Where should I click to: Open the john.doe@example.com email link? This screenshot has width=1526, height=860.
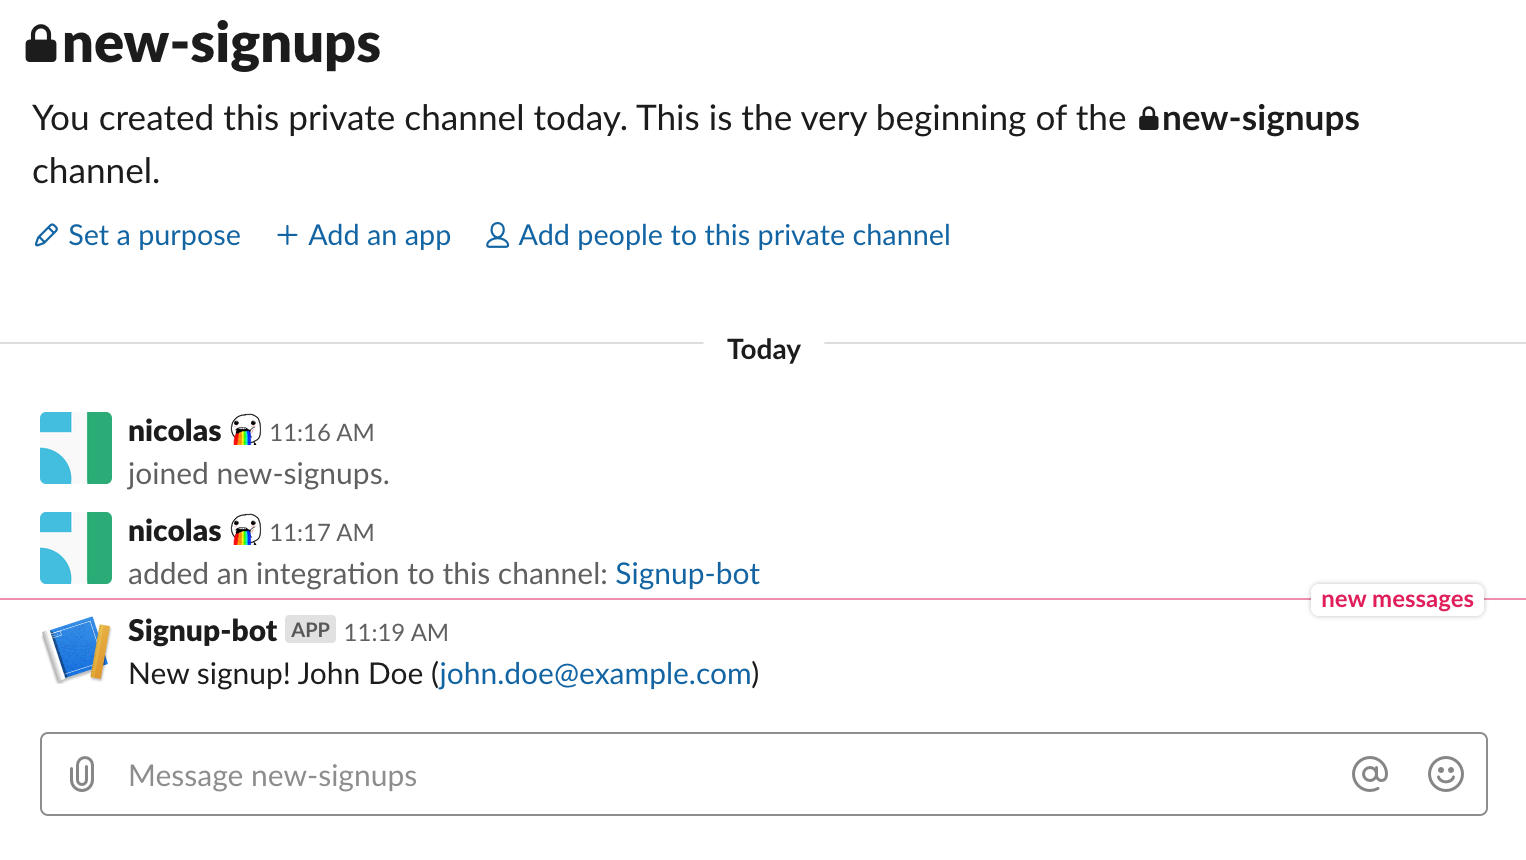(x=595, y=674)
